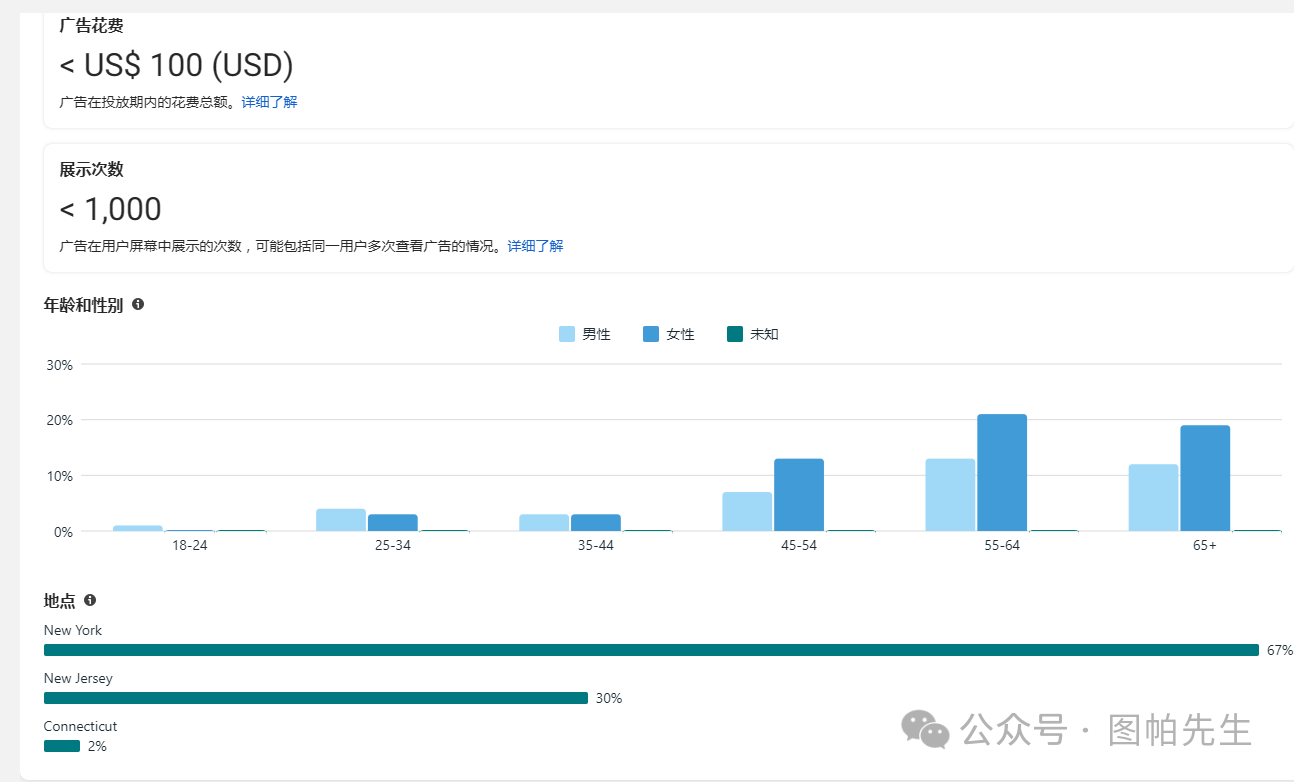This screenshot has height=782, width=1294.
Task: Open 详细了解 link under 展示次数
Action: pyautogui.click(x=535, y=246)
